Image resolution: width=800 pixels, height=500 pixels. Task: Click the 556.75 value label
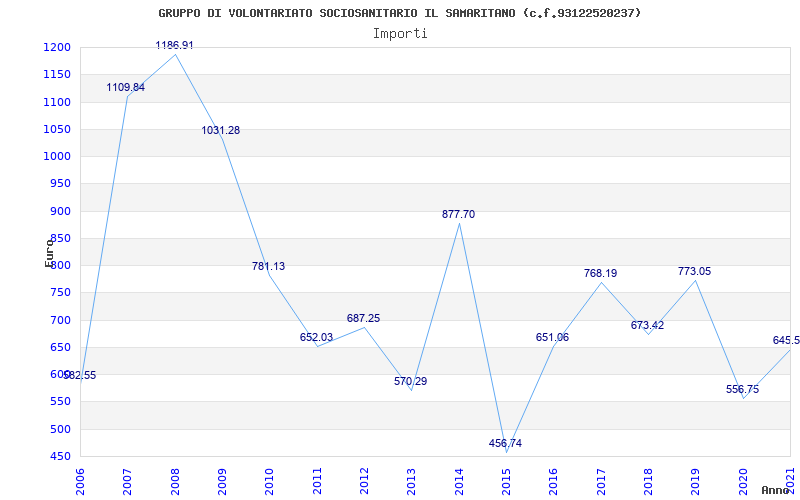tap(742, 390)
